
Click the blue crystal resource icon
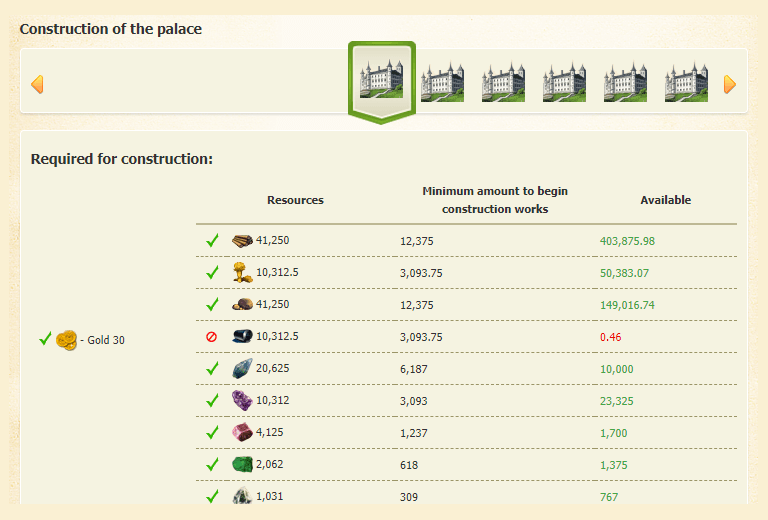pyautogui.click(x=242, y=368)
